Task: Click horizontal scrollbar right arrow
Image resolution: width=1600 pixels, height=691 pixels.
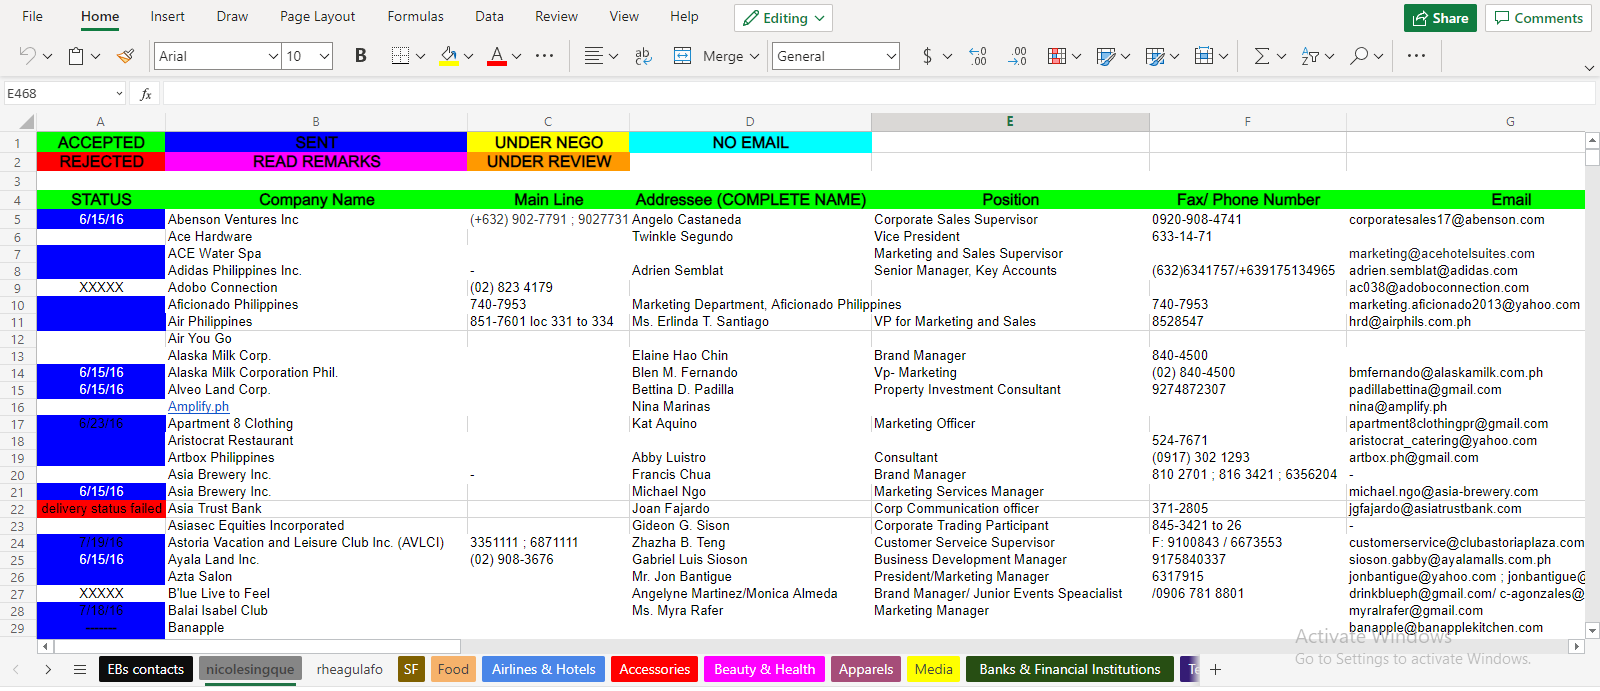Action: click(1577, 647)
